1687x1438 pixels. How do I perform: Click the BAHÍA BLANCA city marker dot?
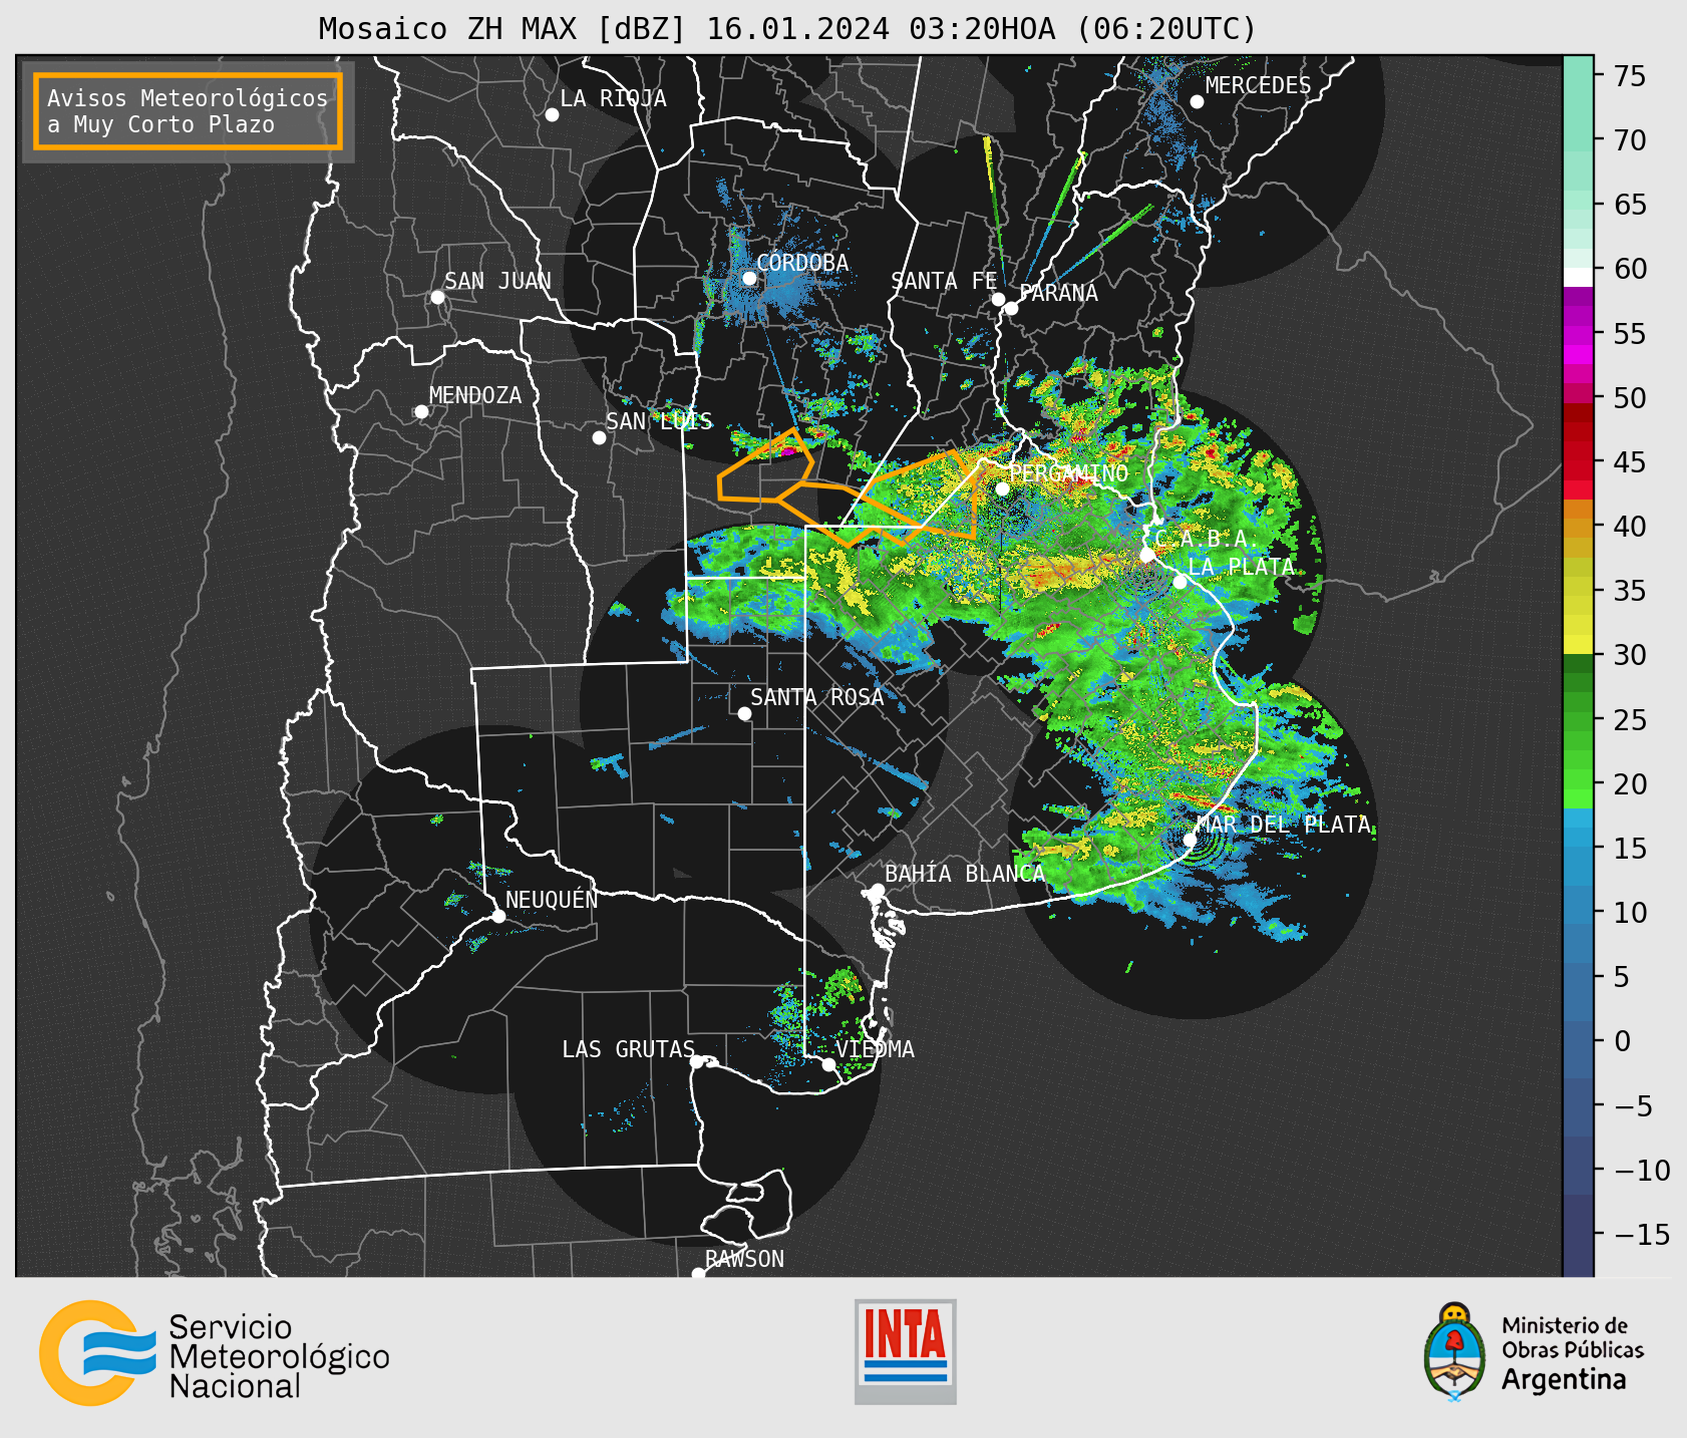(877, 890)
